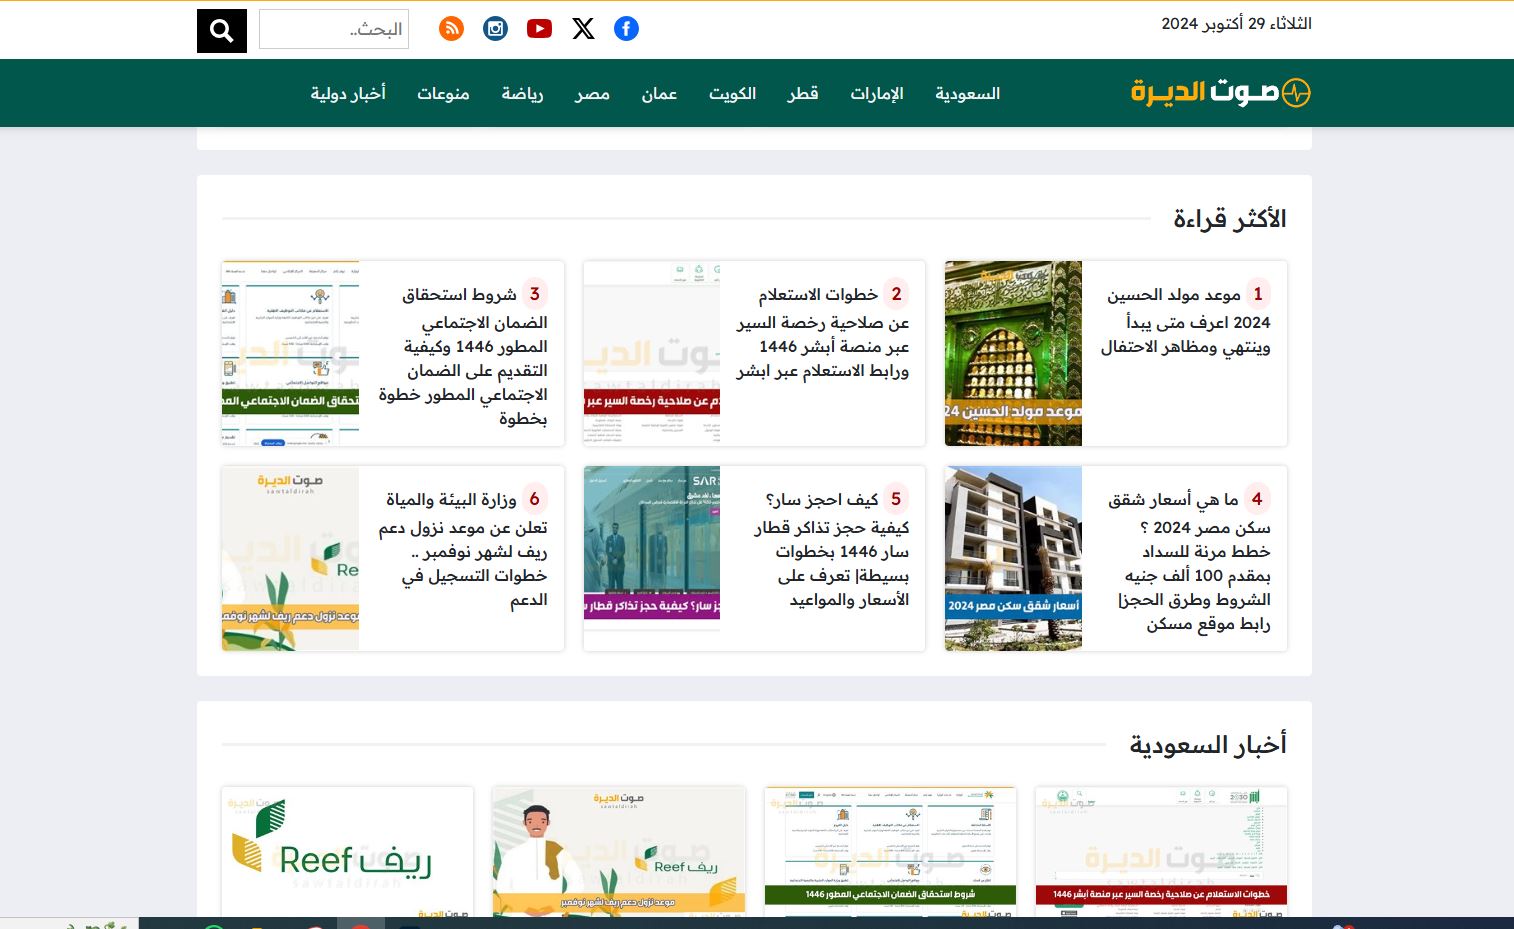
Task: Open the السعودية menu item
Action: [x=967, y=94]
